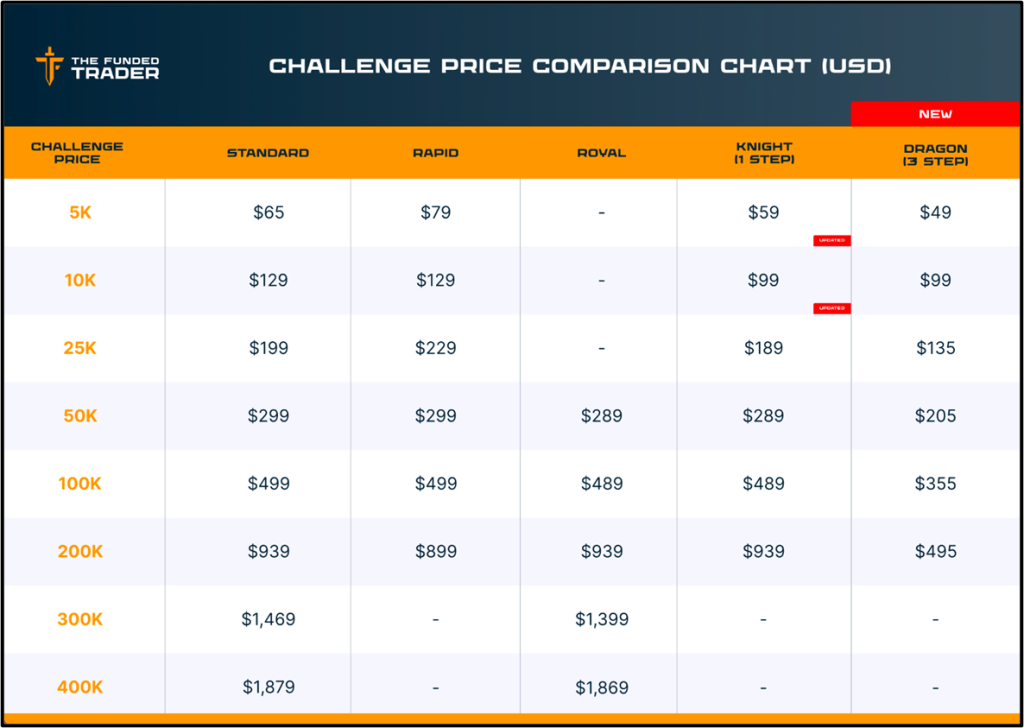Click the red NEW badge
1024x728 pixels.
point(935,114)
